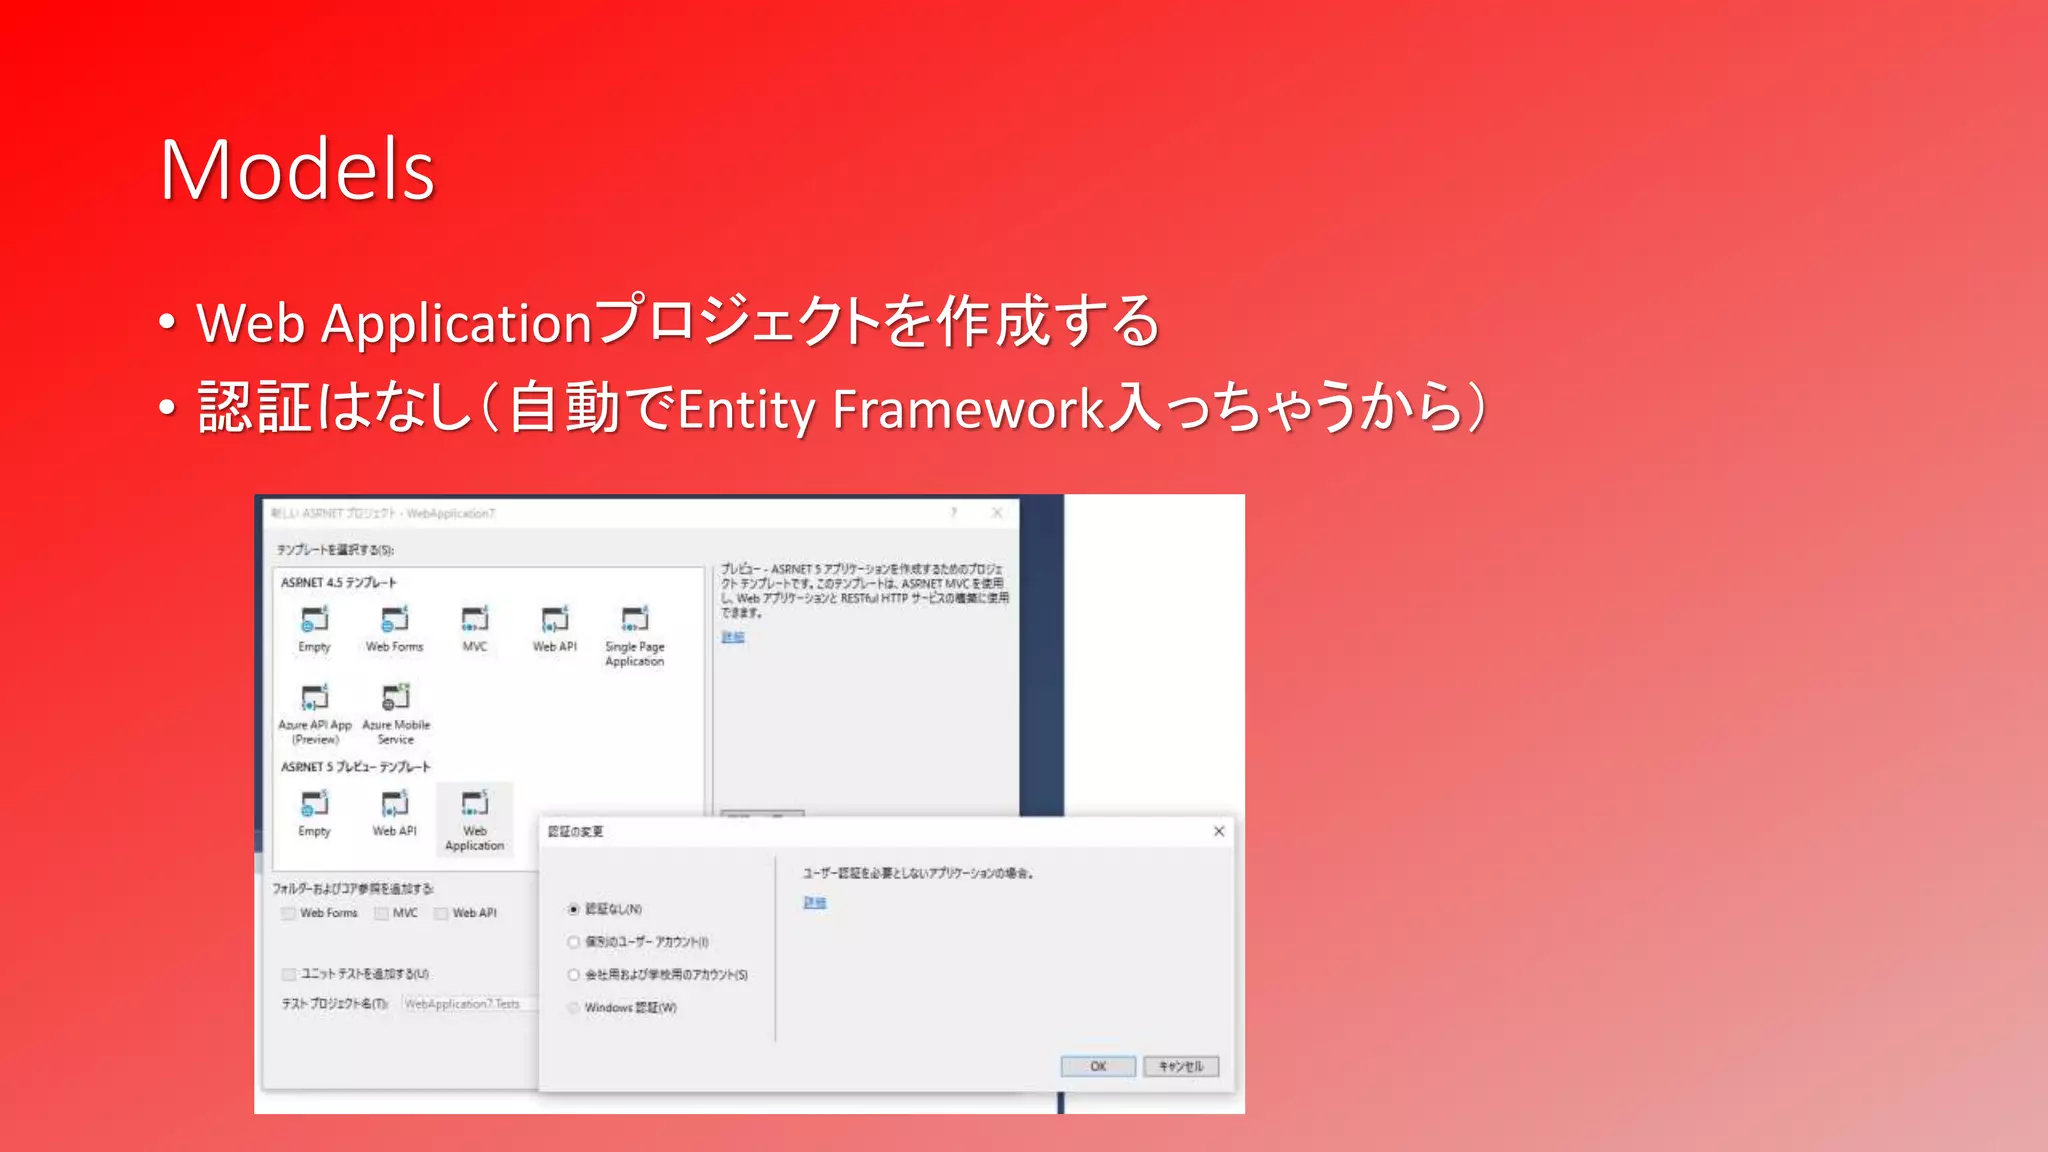Open 詳細 link in template description
This screenshot has height=1152, width=2048.
pyautogui.click(x=733, y=637)
